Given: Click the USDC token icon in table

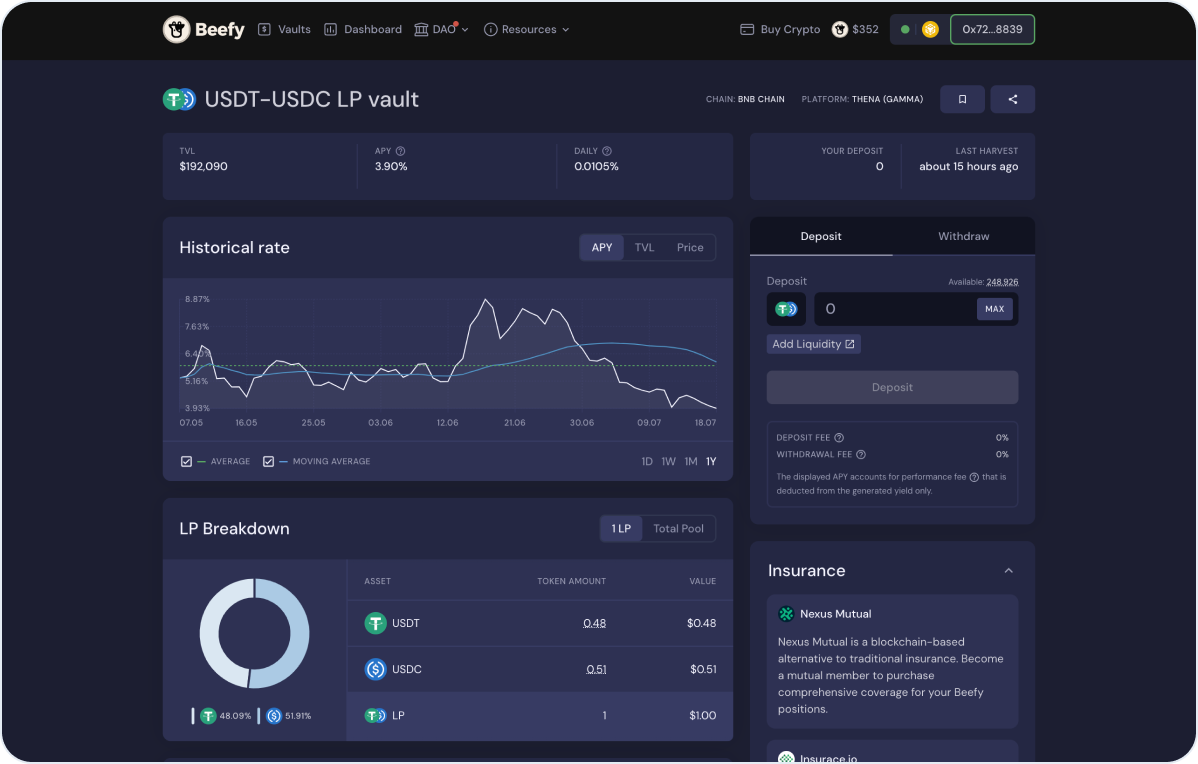Looking at the screenshot, I should click(375, 669).
